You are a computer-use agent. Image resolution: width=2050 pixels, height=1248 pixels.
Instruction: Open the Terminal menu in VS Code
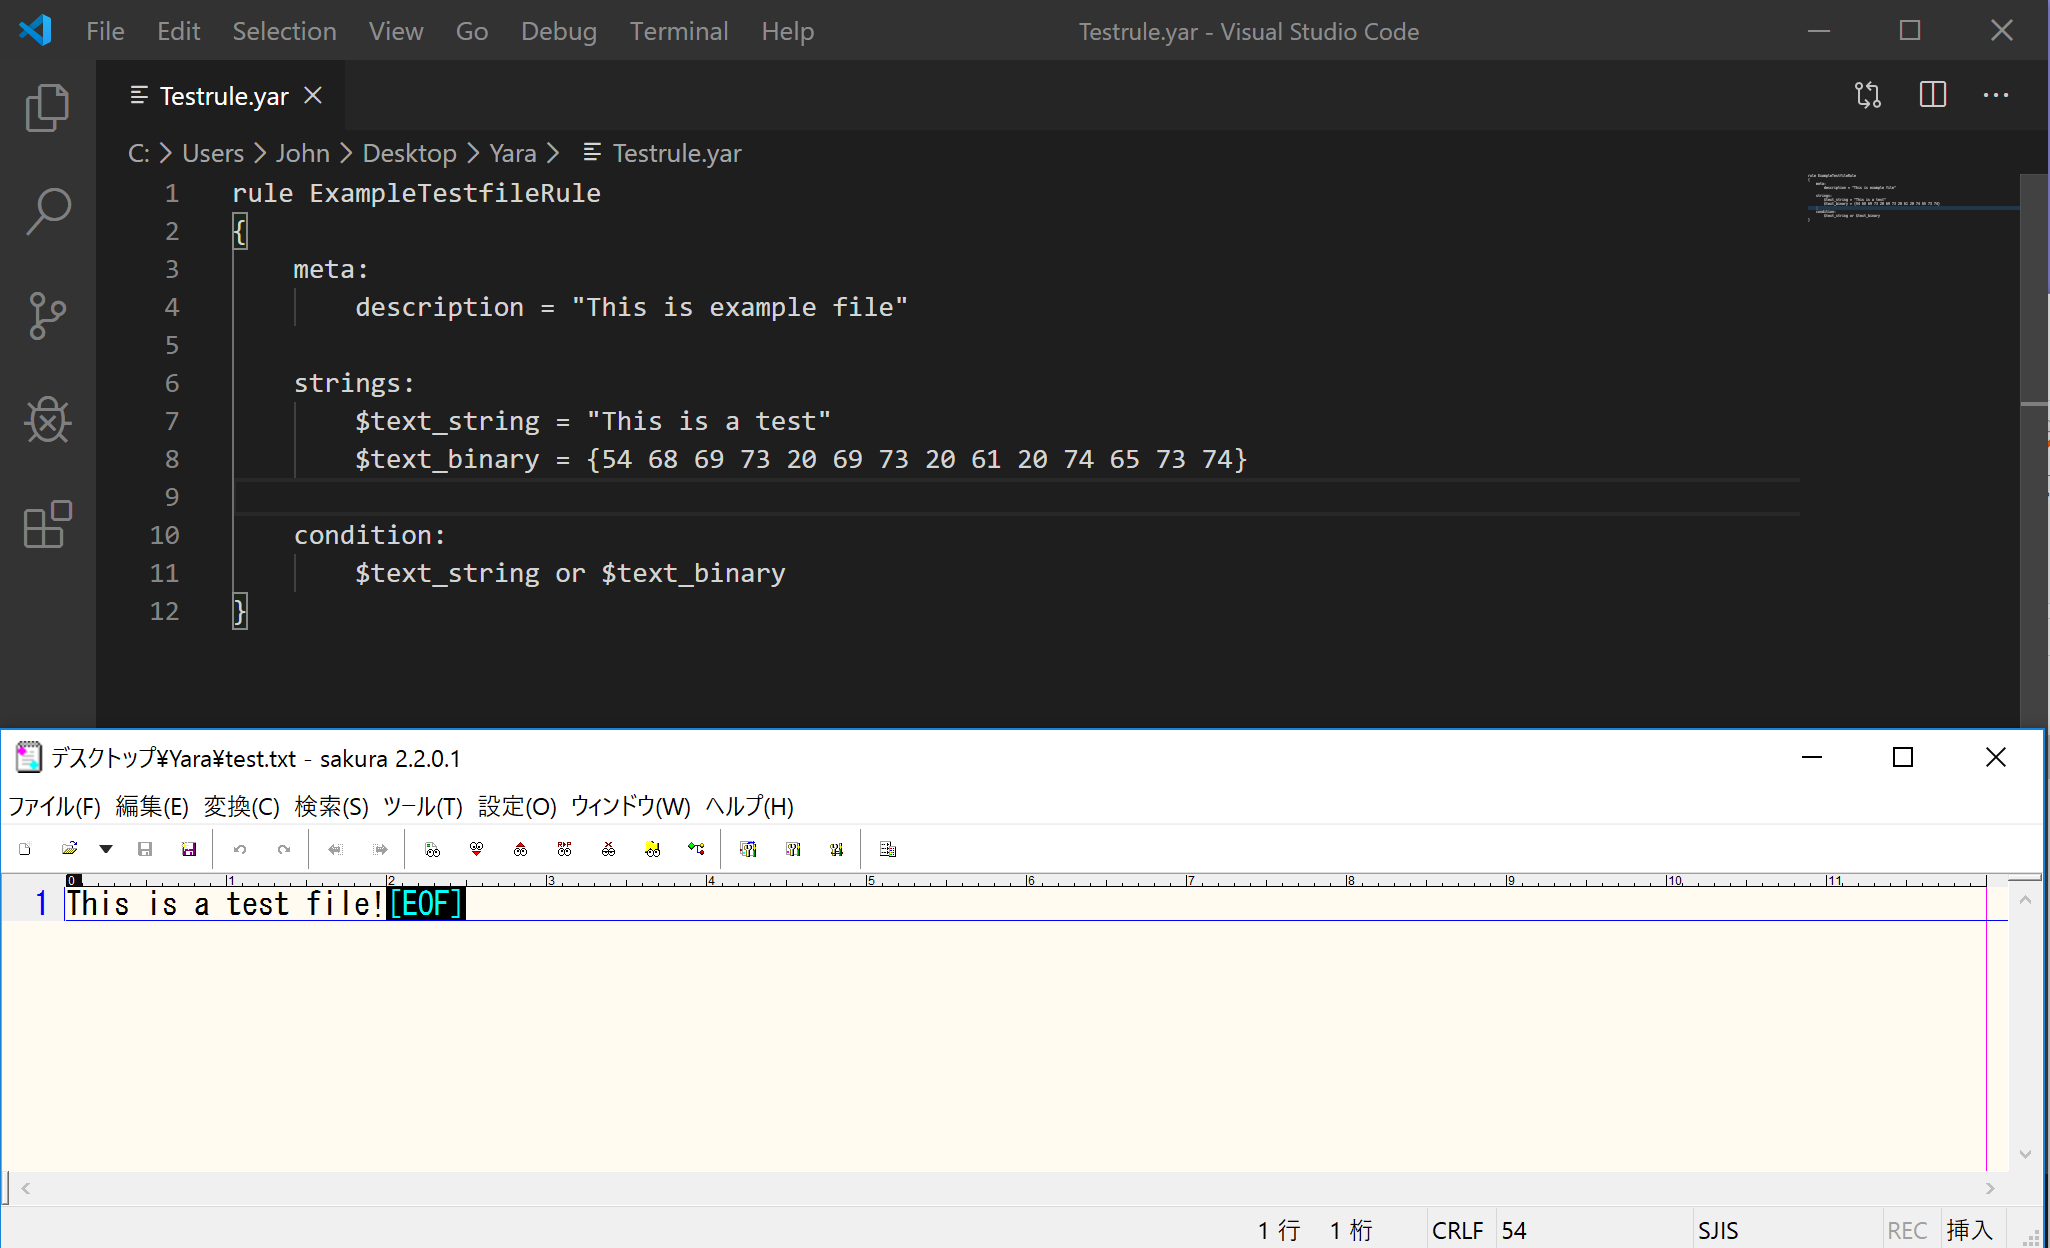pyautogui.click(x=679, y=31)
